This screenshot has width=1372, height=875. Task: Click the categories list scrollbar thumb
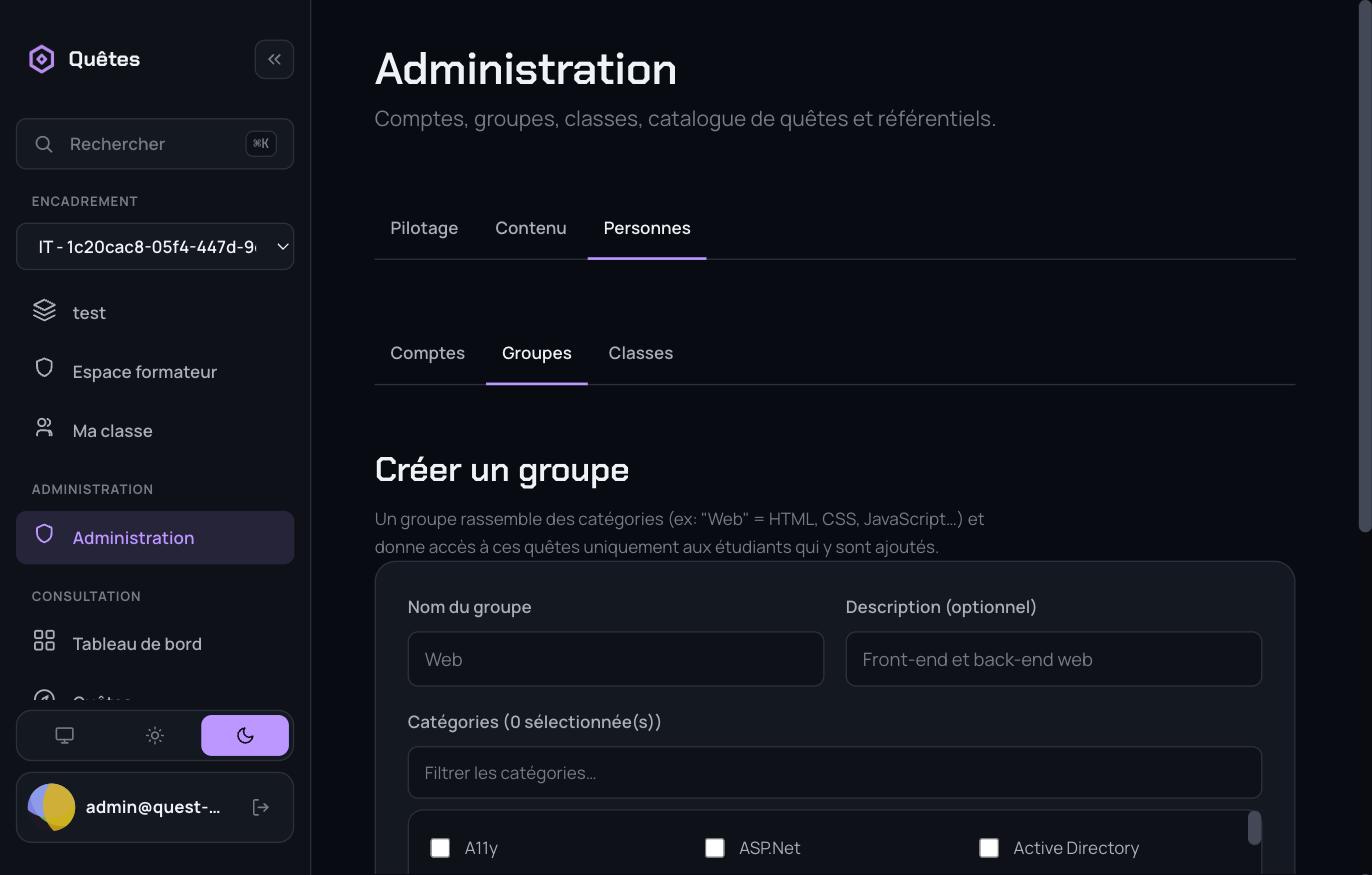[x=1254, y=828]
